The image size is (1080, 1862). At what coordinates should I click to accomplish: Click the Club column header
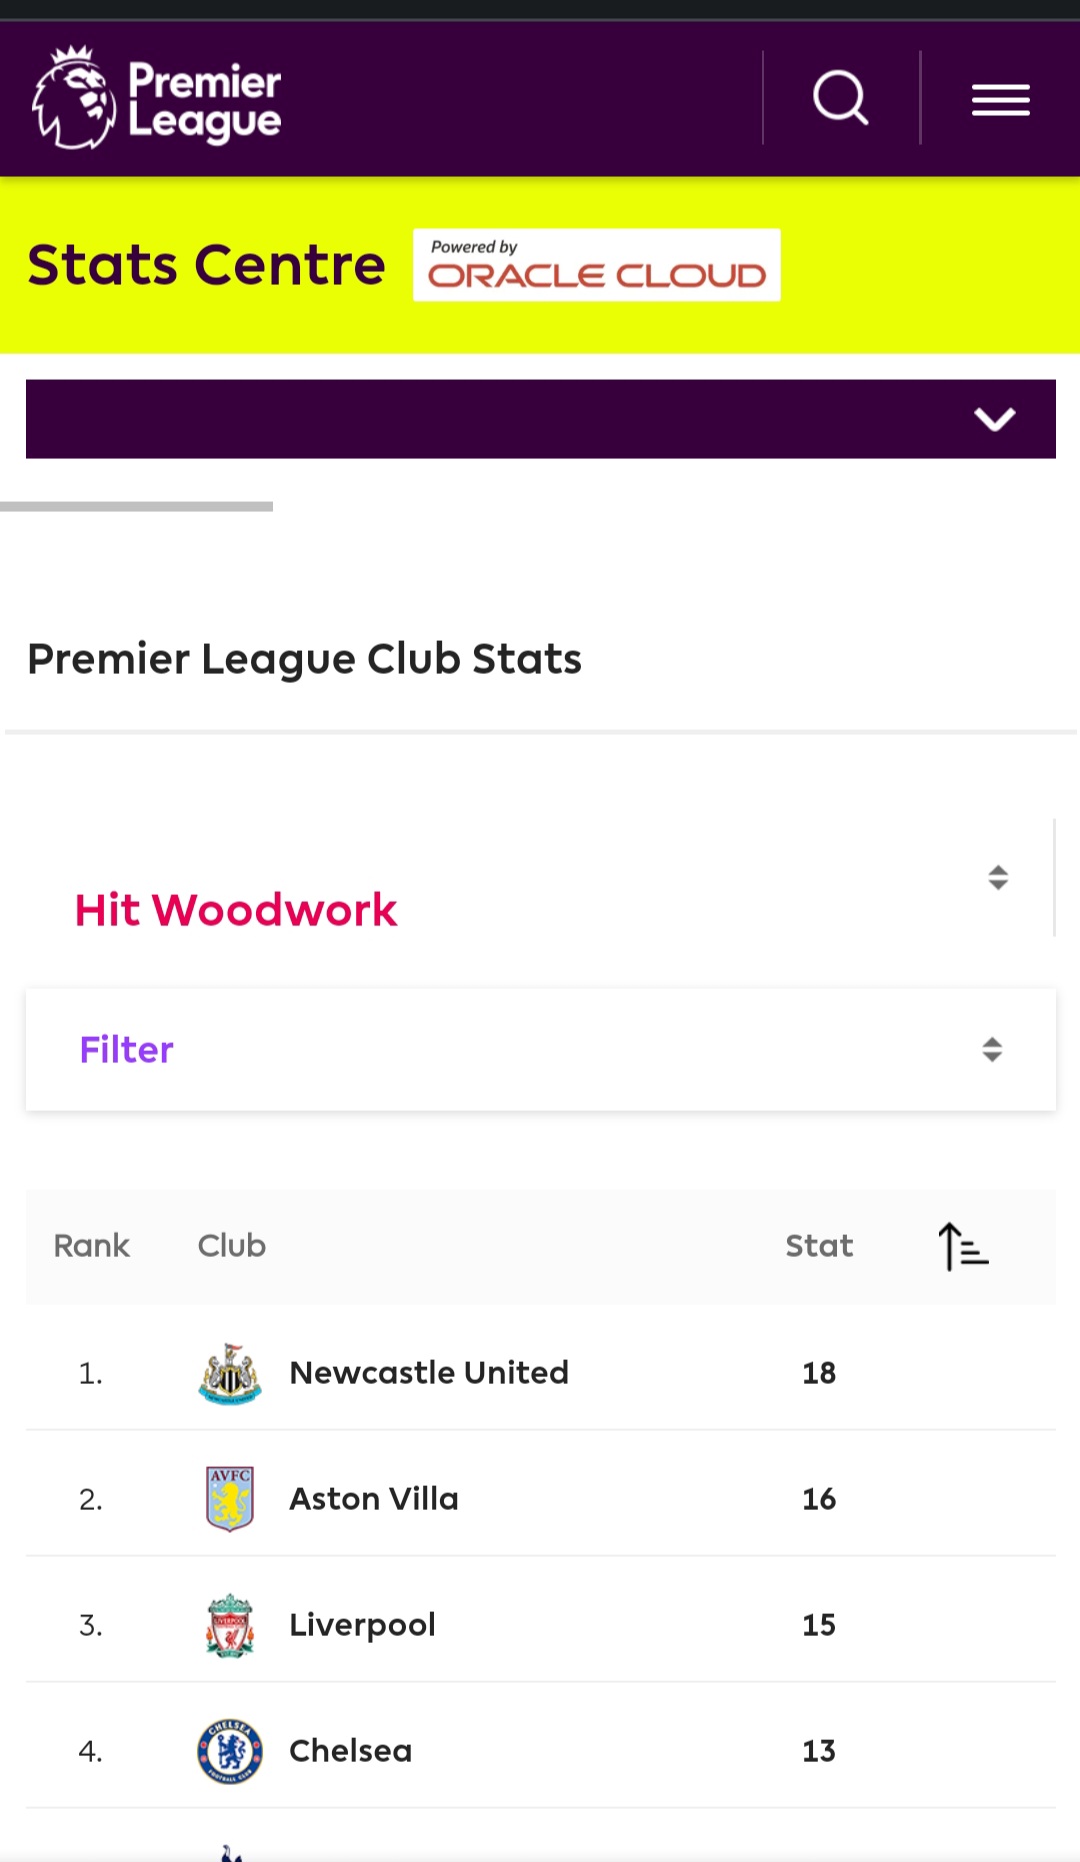click(232, 1246)
